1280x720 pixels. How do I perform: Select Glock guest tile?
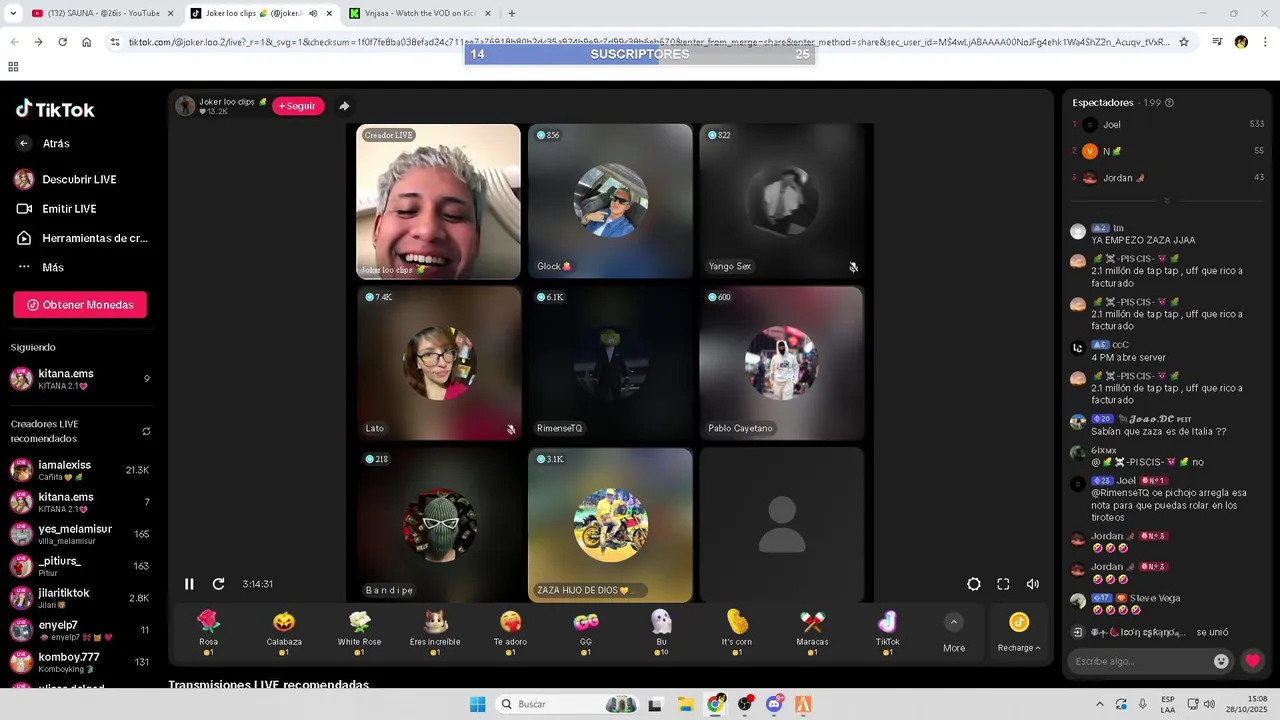(x=610, y=201)
